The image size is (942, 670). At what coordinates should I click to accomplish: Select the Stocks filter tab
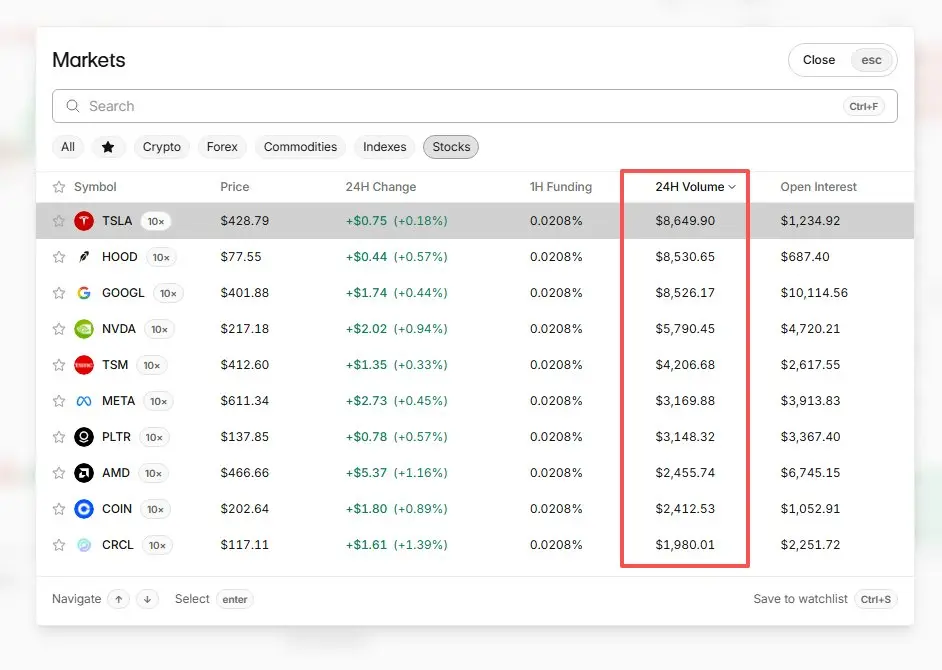click(x=451, y=147)
